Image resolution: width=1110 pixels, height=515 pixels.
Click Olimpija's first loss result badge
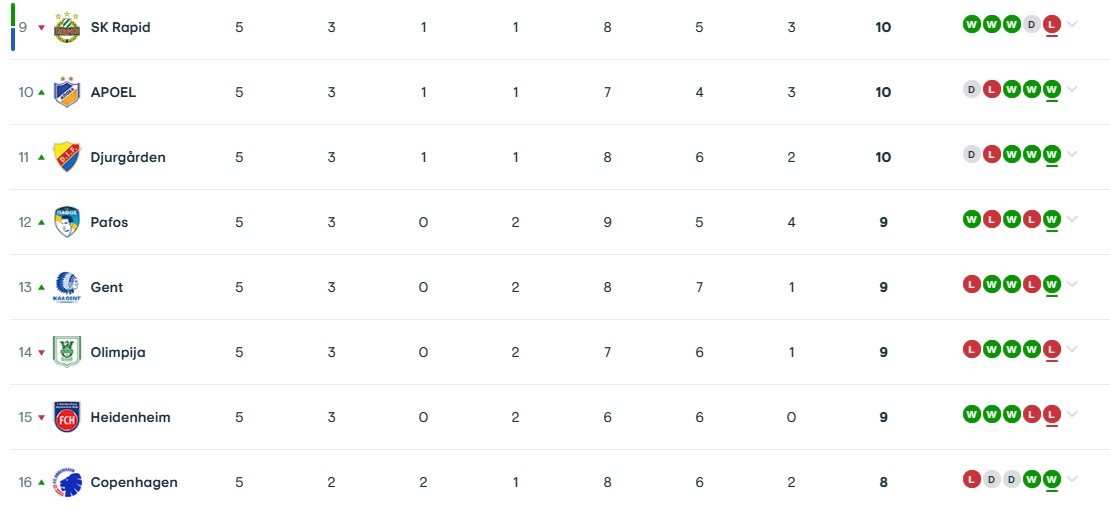coord(972,349)
